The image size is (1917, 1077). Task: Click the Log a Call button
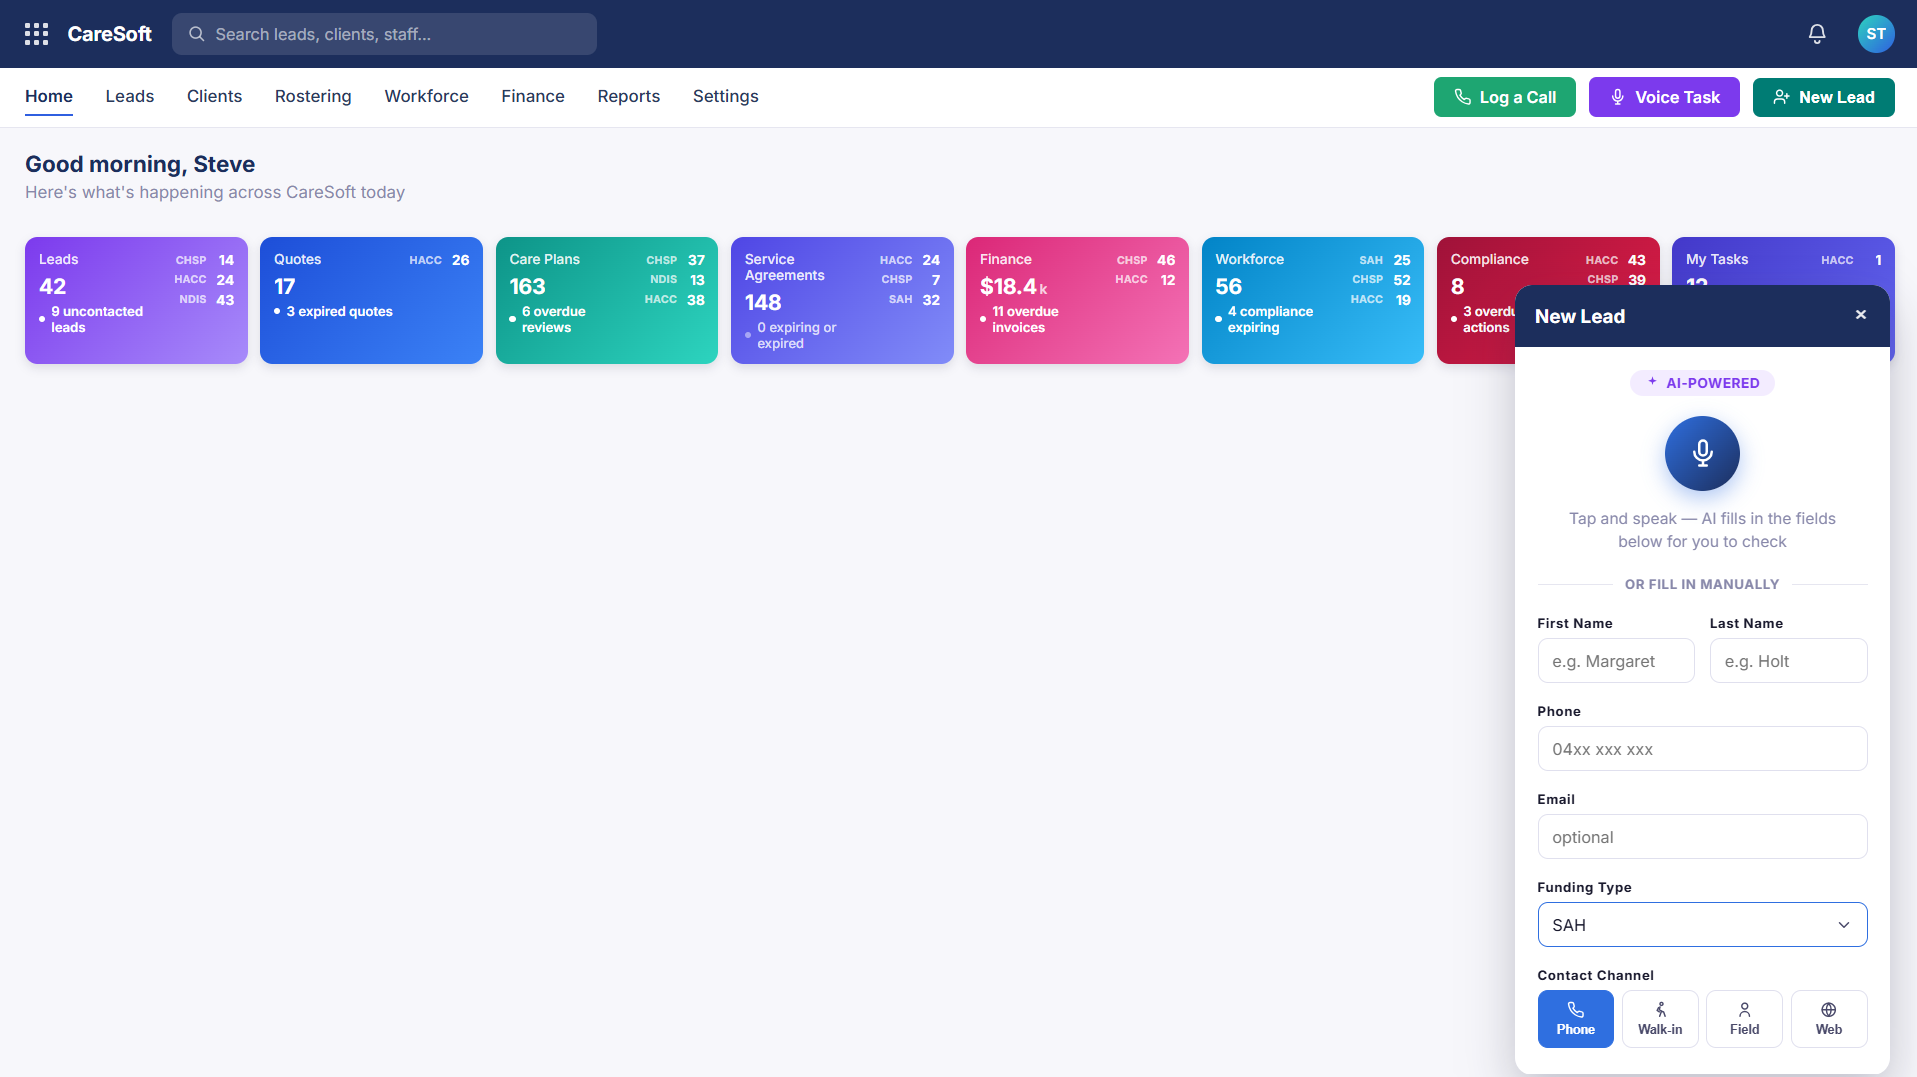(1504, 97)
